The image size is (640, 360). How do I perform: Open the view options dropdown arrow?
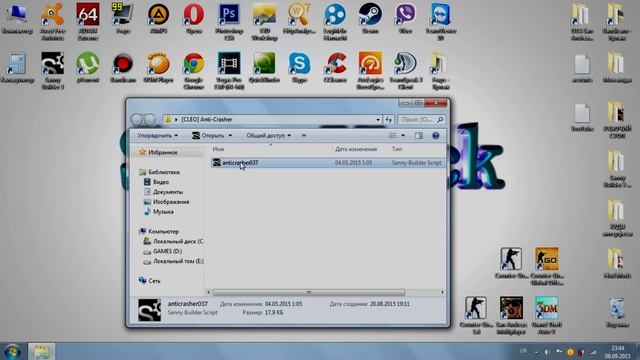tap(403, 136)
